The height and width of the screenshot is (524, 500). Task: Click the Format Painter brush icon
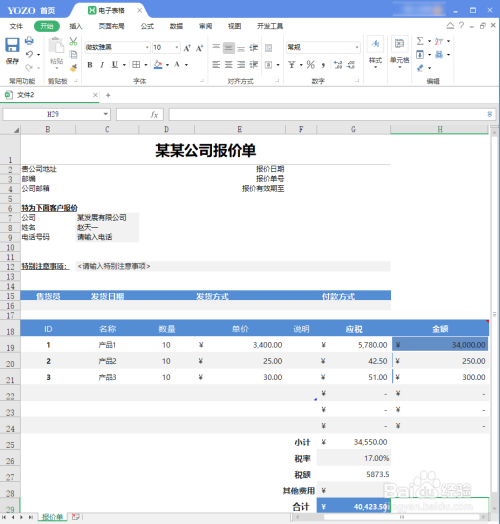(x=73, y=68)
